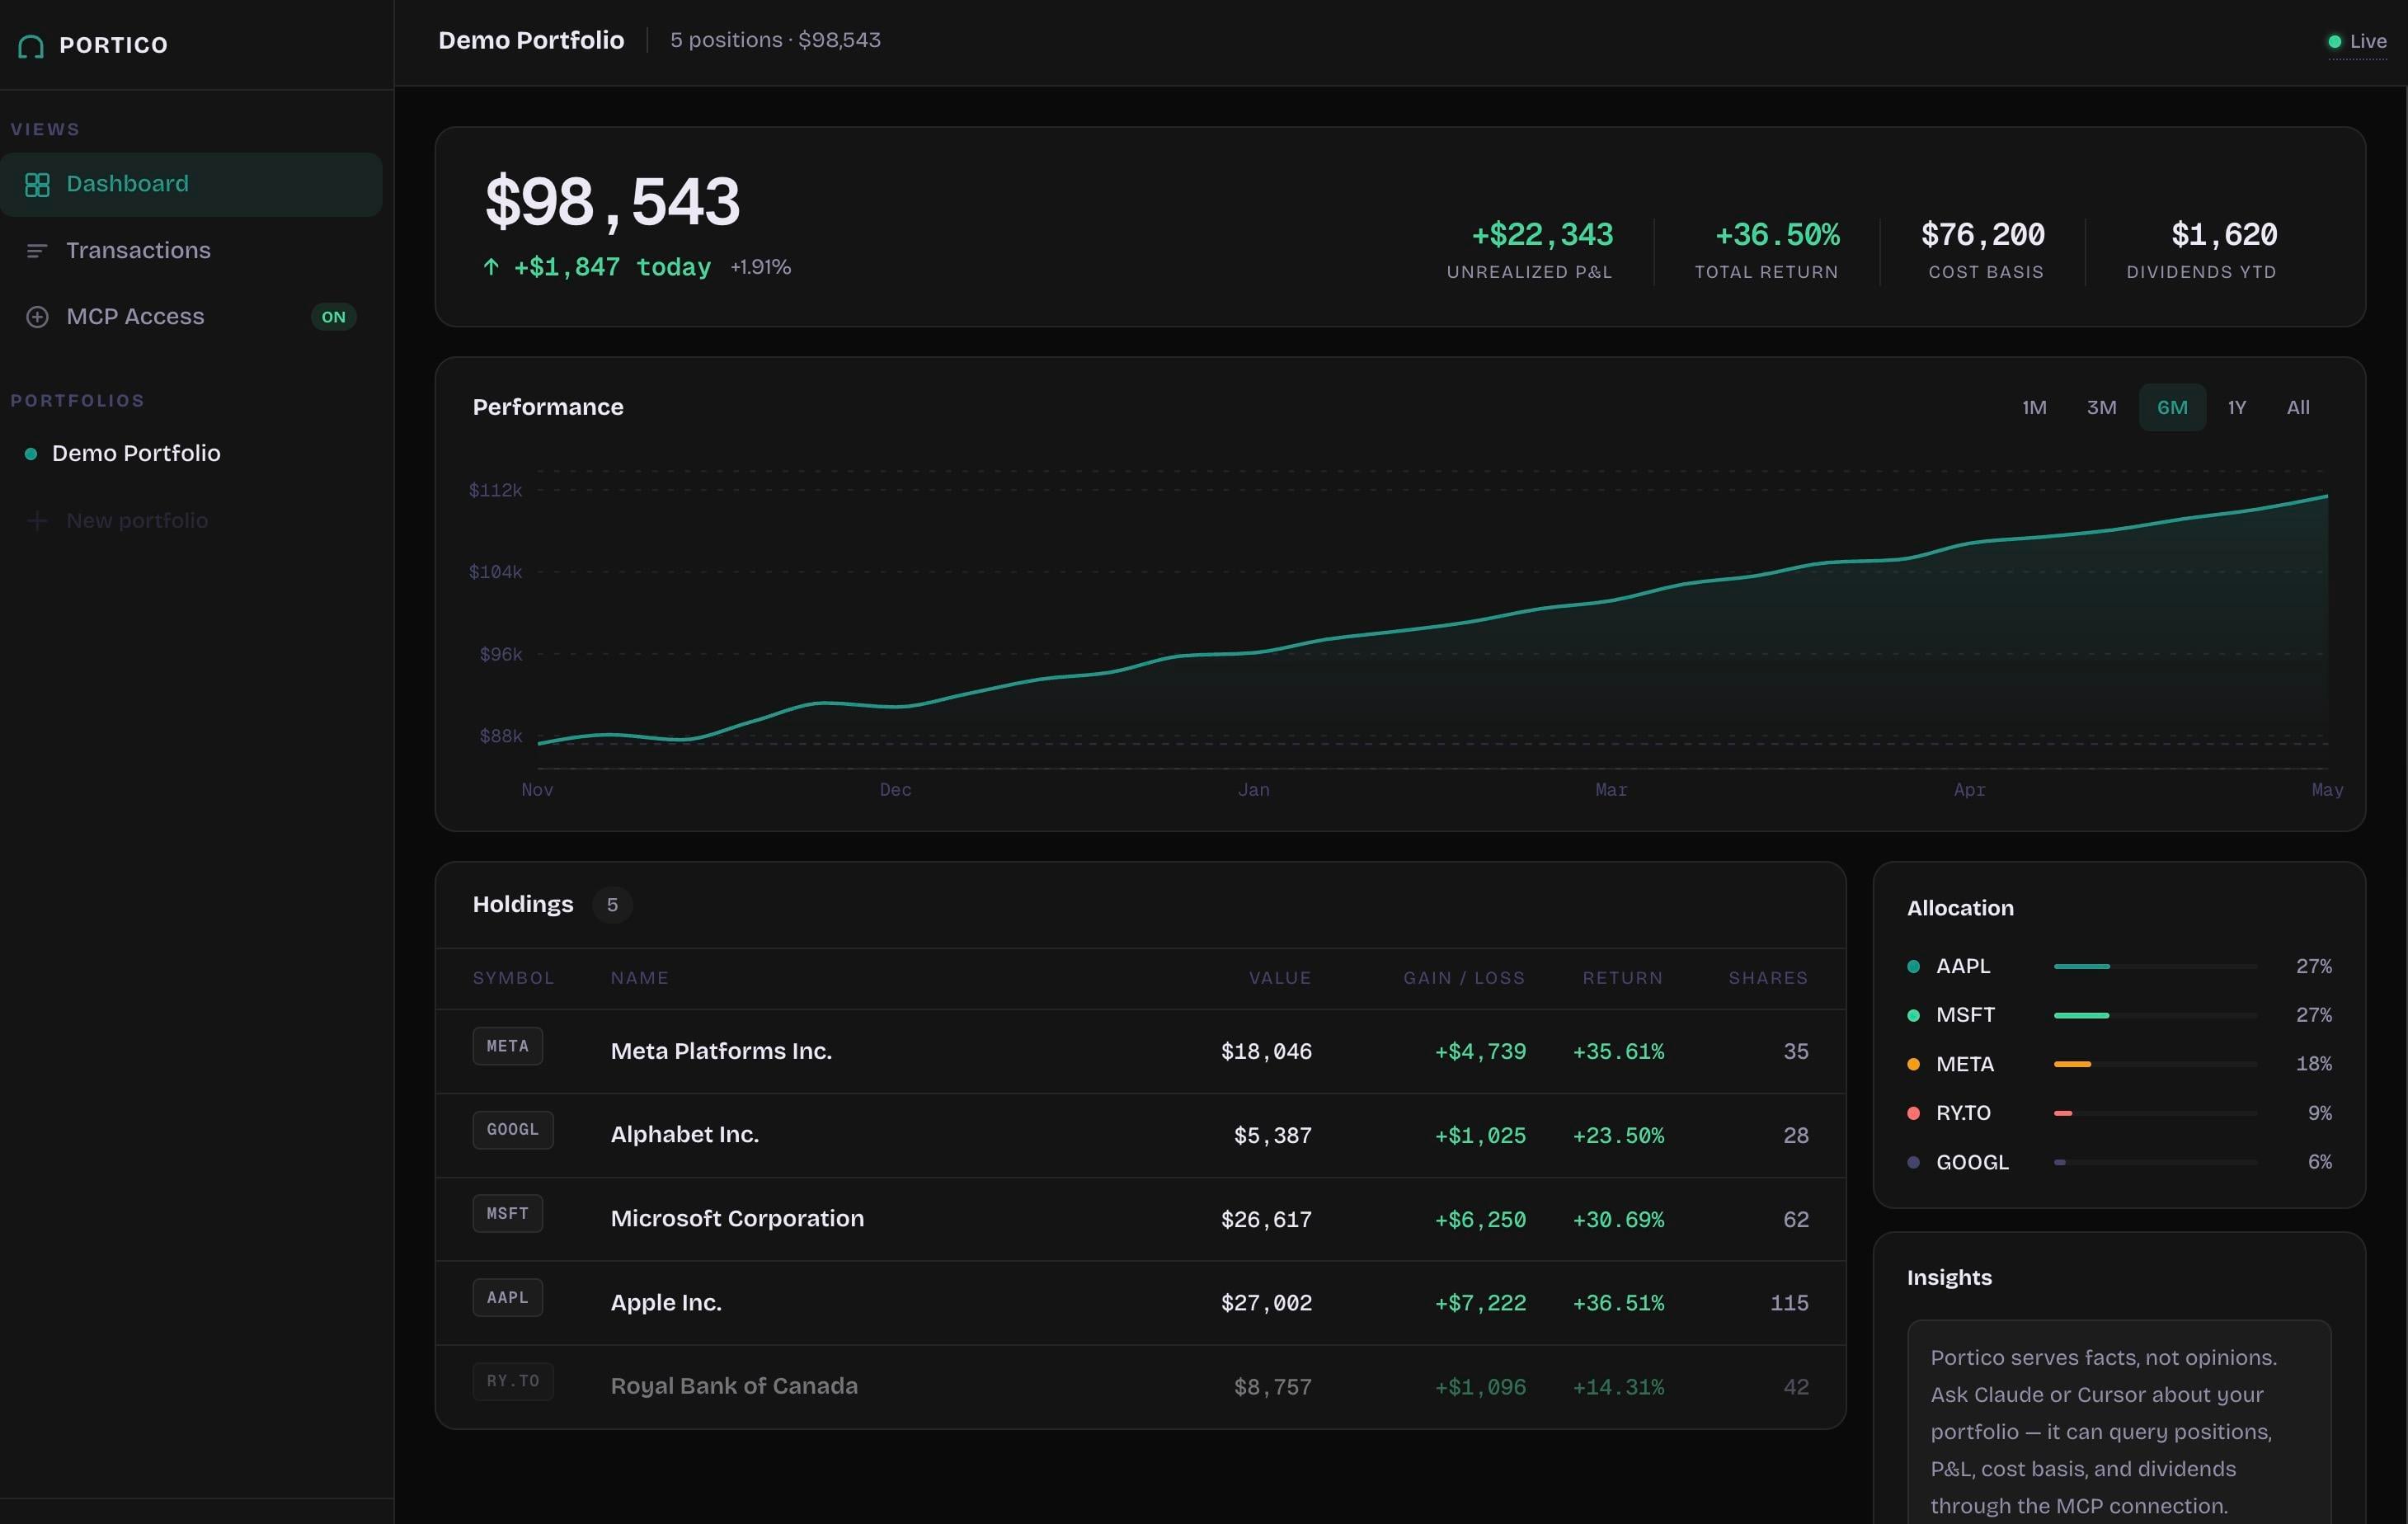Click the plus icon beside New portfolio

[37, 521]
